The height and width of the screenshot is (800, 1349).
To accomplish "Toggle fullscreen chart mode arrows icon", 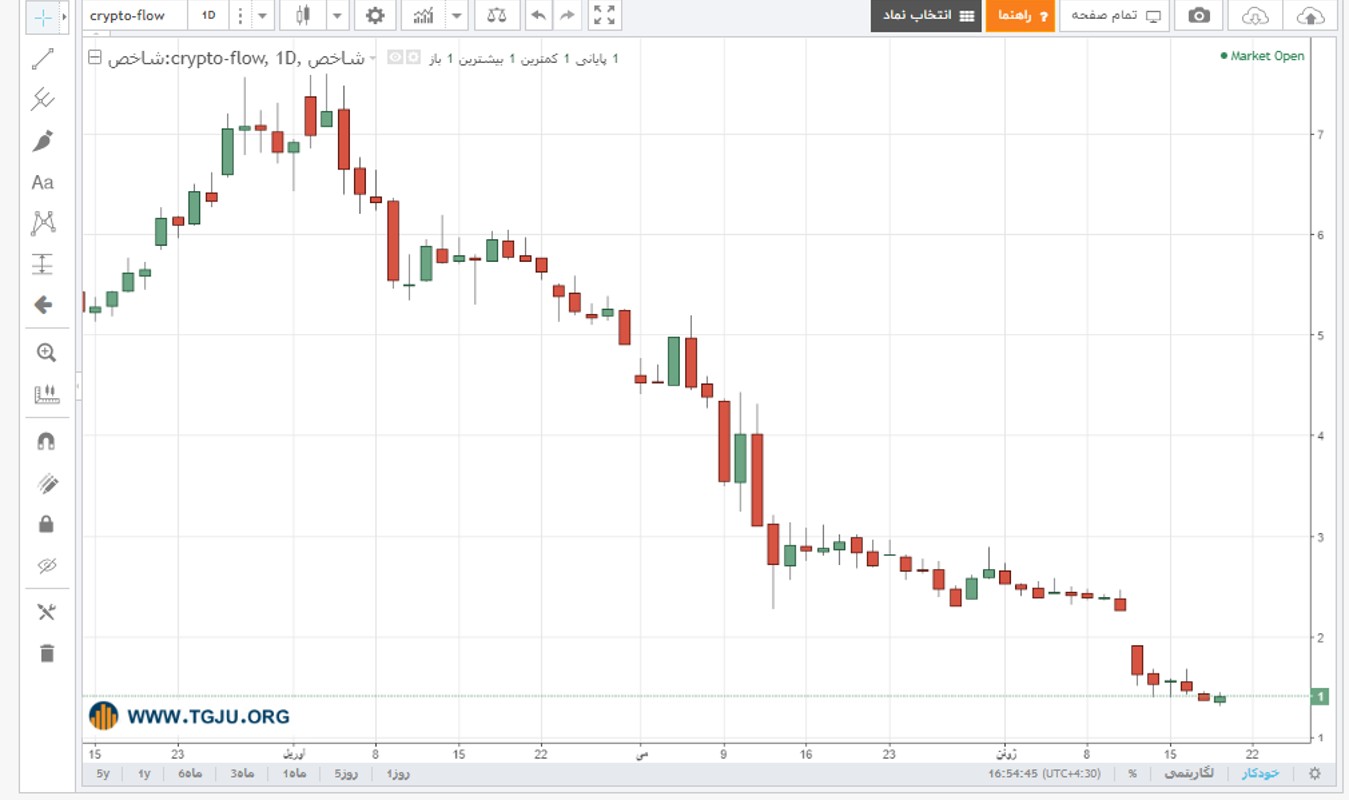I will click(x=604, y=16).
